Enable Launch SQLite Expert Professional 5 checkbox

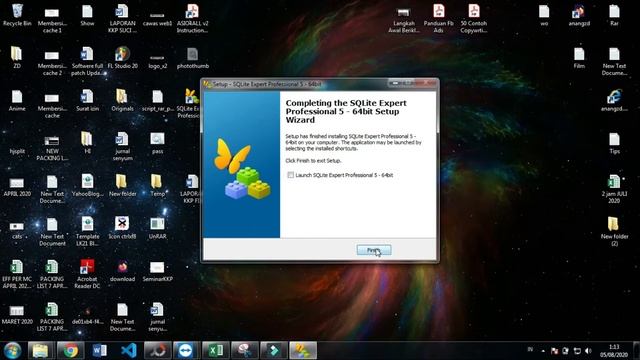coord(291,175)
